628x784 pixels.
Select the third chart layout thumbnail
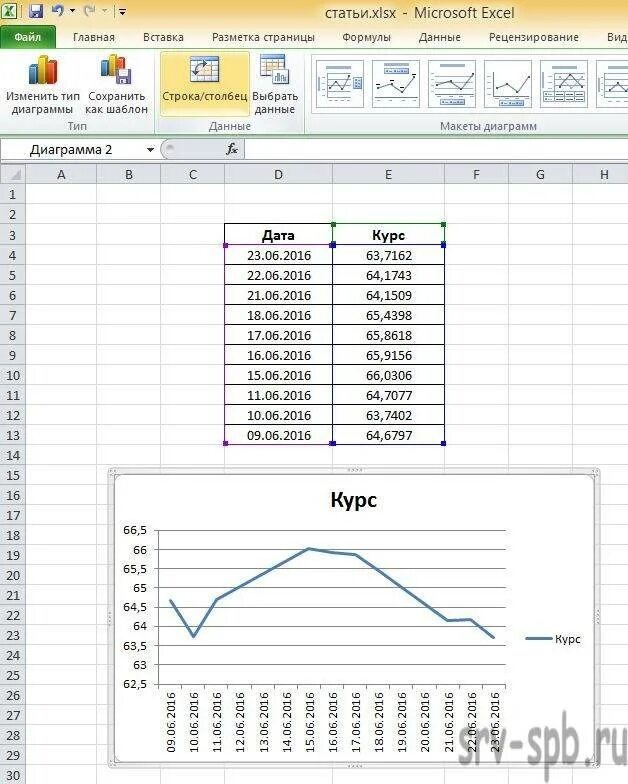[452, 84]
